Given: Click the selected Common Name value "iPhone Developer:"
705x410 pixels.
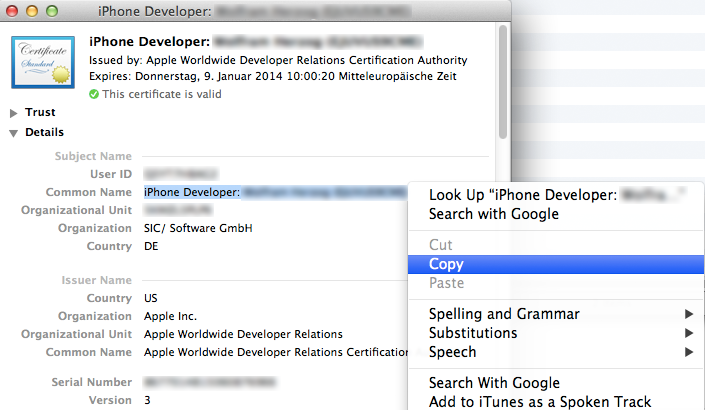Looking at the screenshot, I should click(192, 192).
